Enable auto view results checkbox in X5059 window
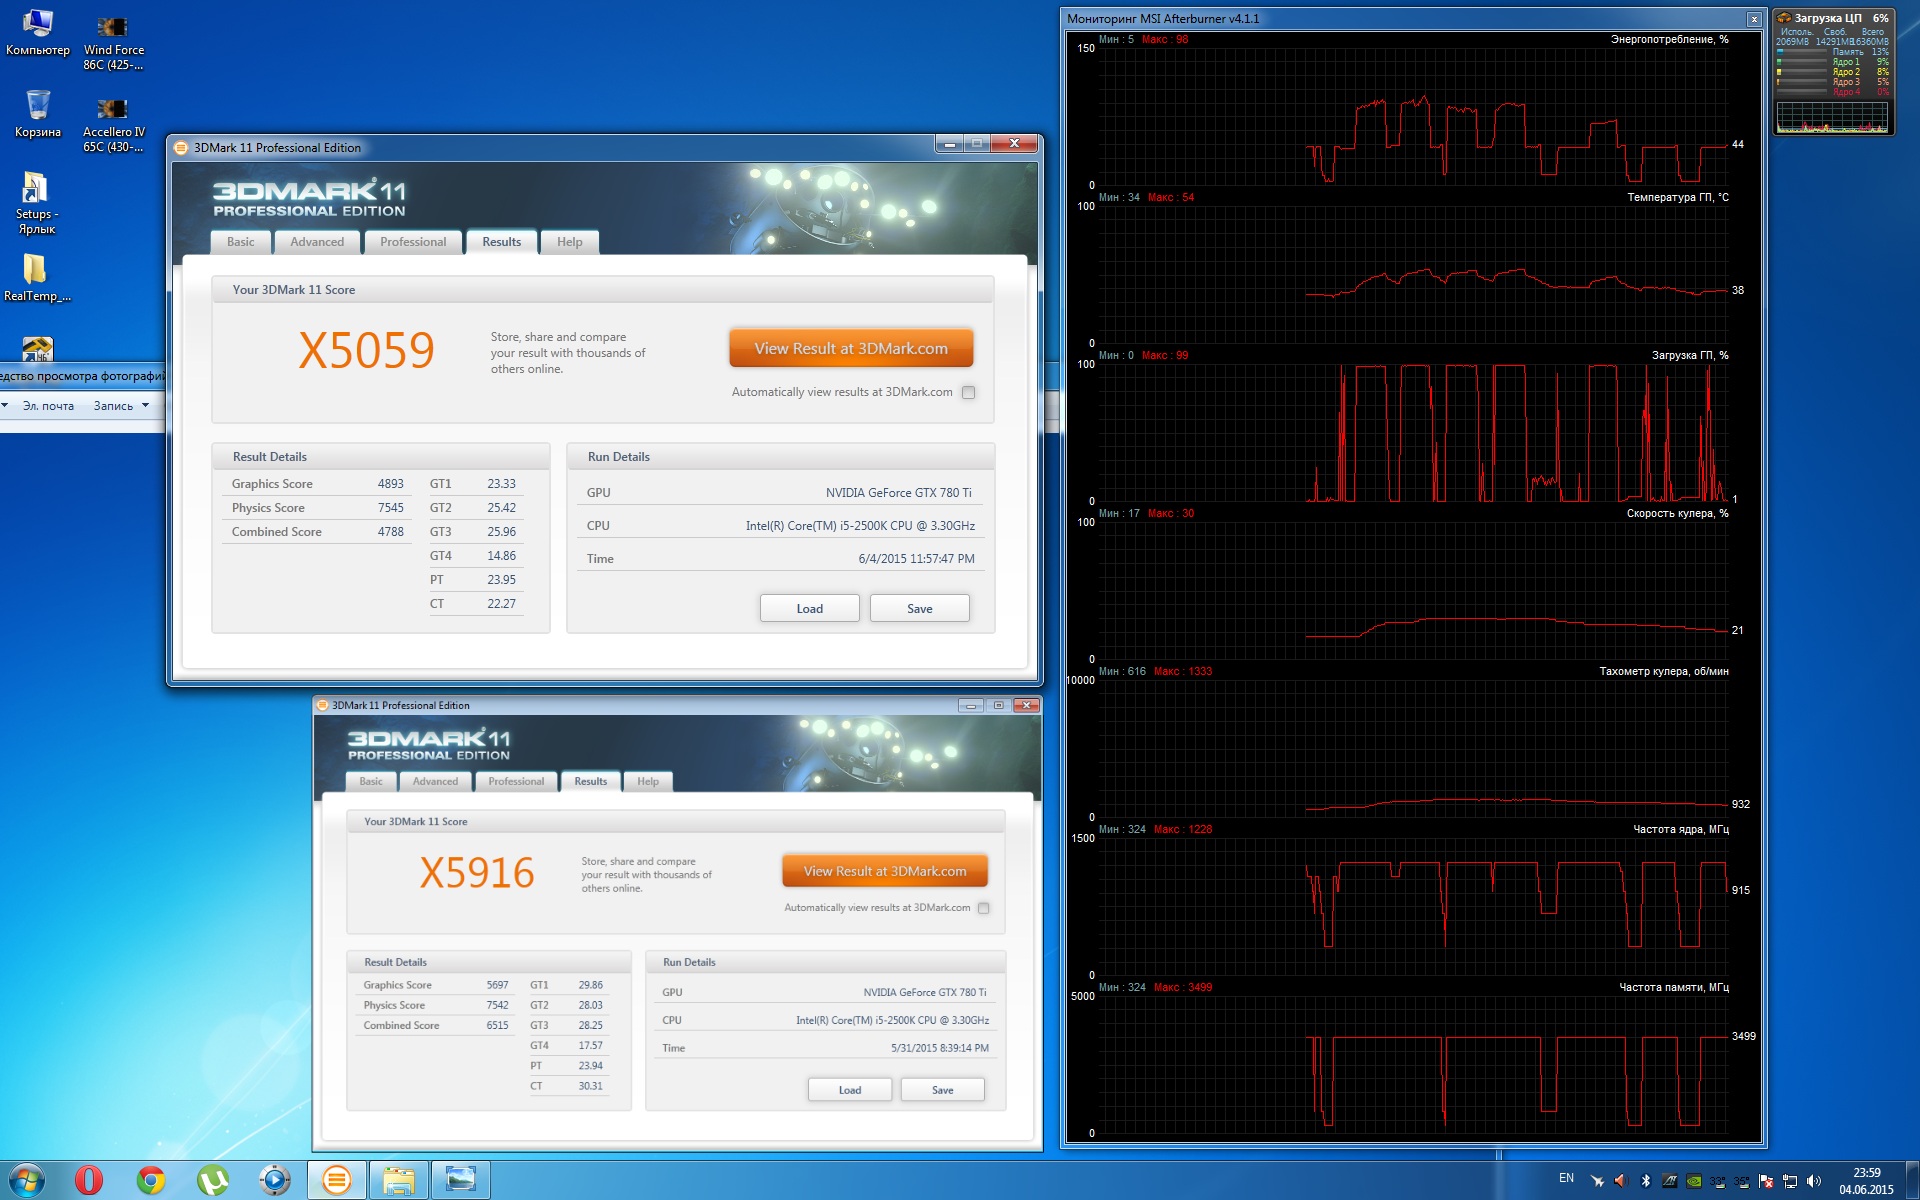Viewport: 1920px width, 1200px height. (968, 392)
